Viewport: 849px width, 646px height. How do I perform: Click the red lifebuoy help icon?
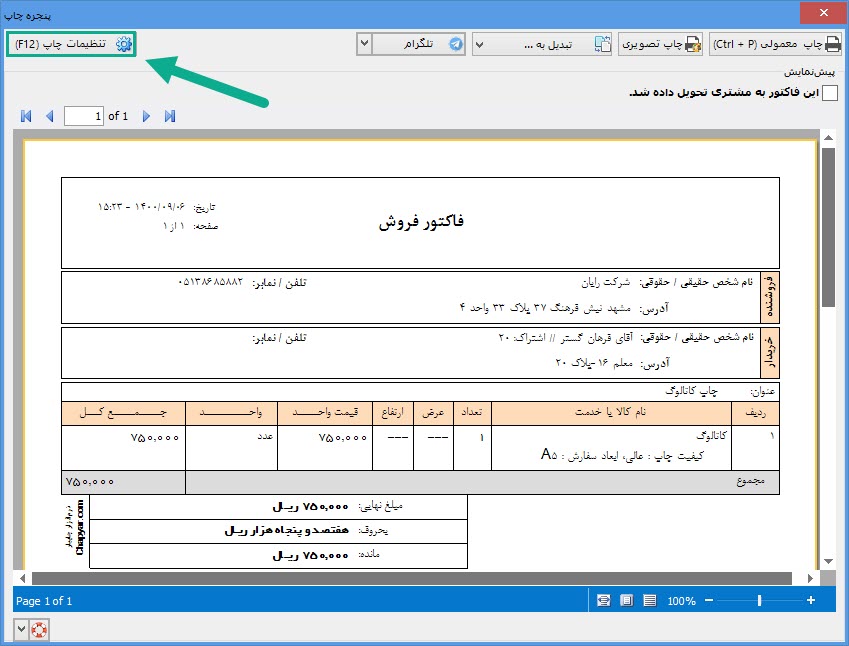(39, 630)
